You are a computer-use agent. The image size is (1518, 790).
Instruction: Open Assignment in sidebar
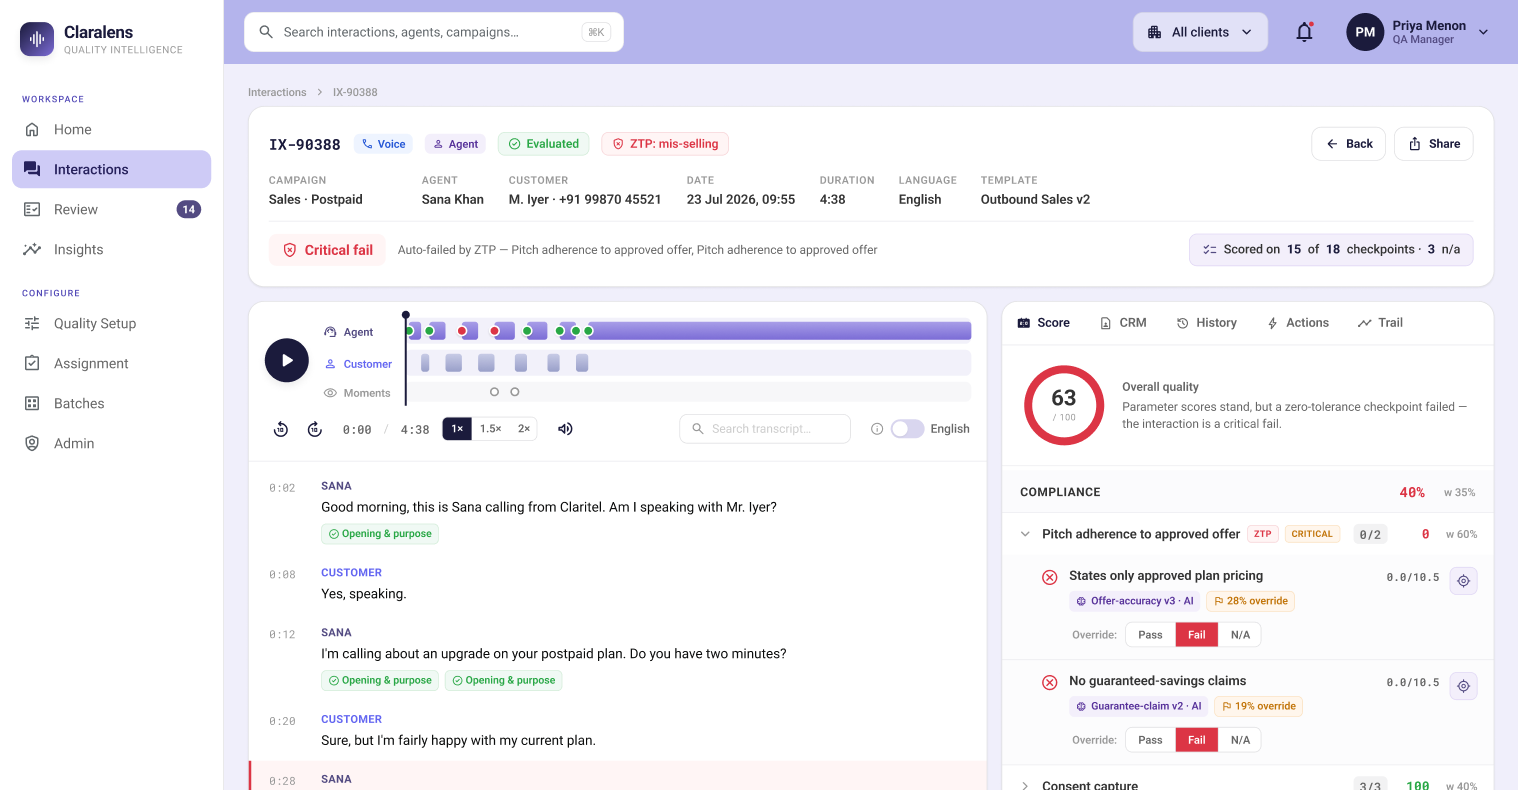coord(111,364)
